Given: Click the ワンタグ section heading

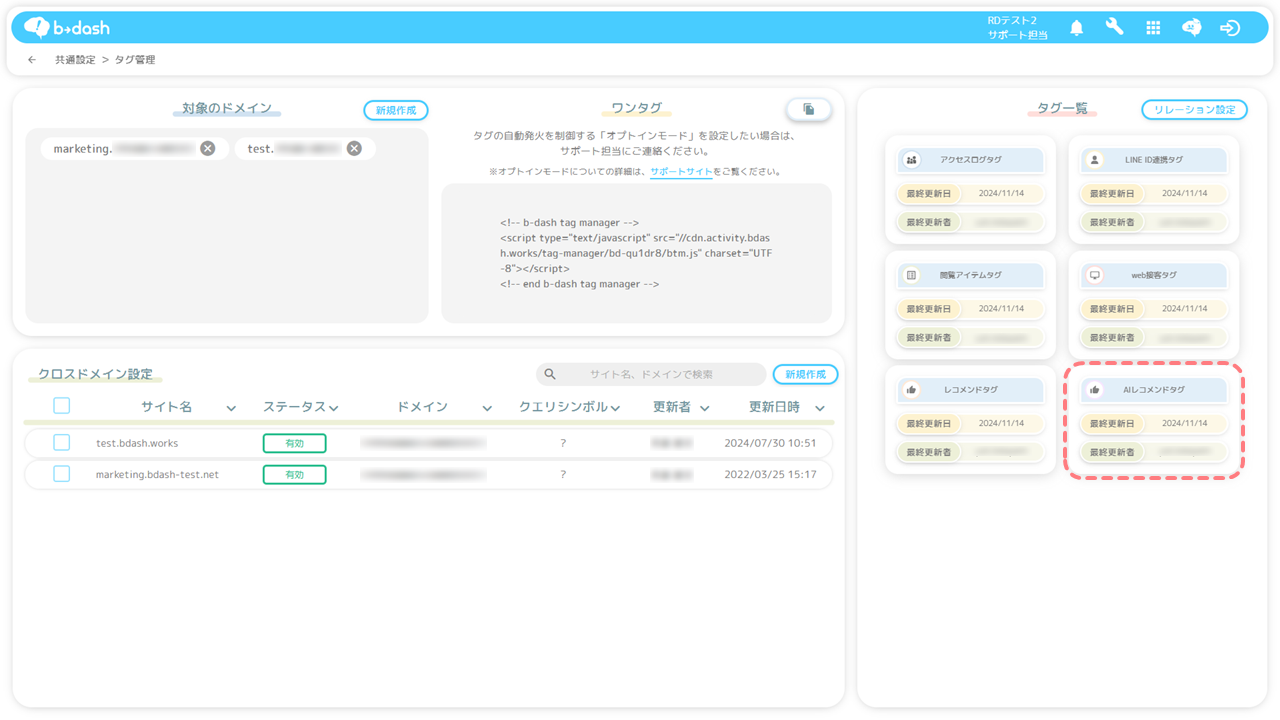Looking at the screenshot, I should coord(636,108).
